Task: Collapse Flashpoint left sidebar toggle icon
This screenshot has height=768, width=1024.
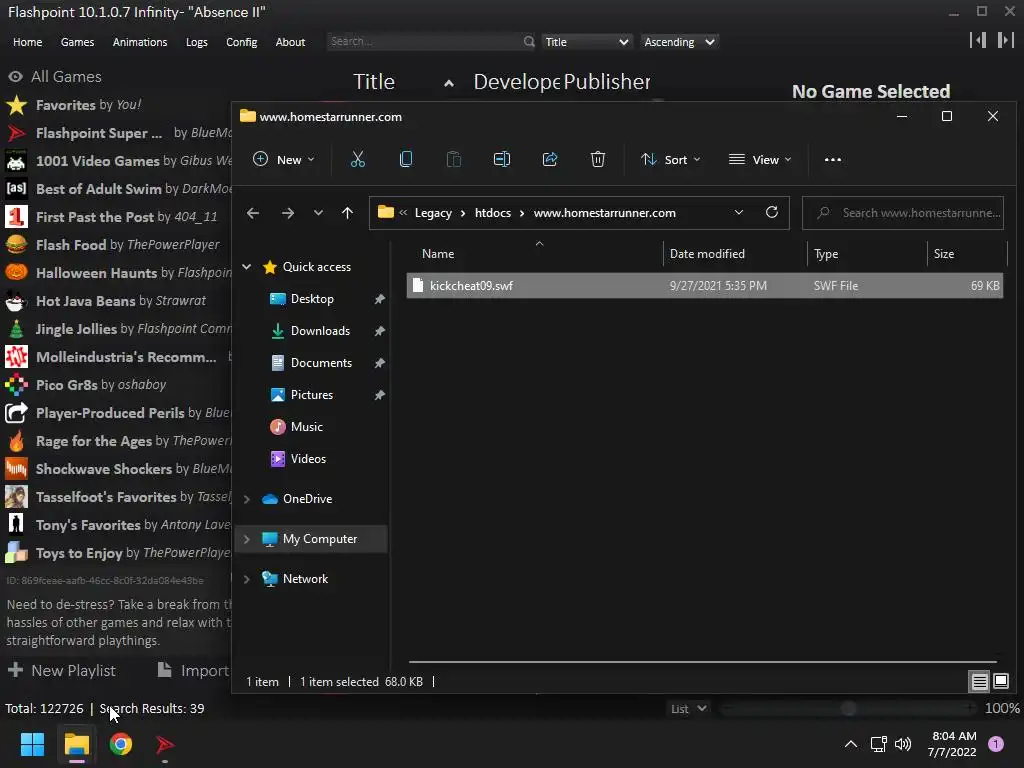Action: tap(978, 40)
